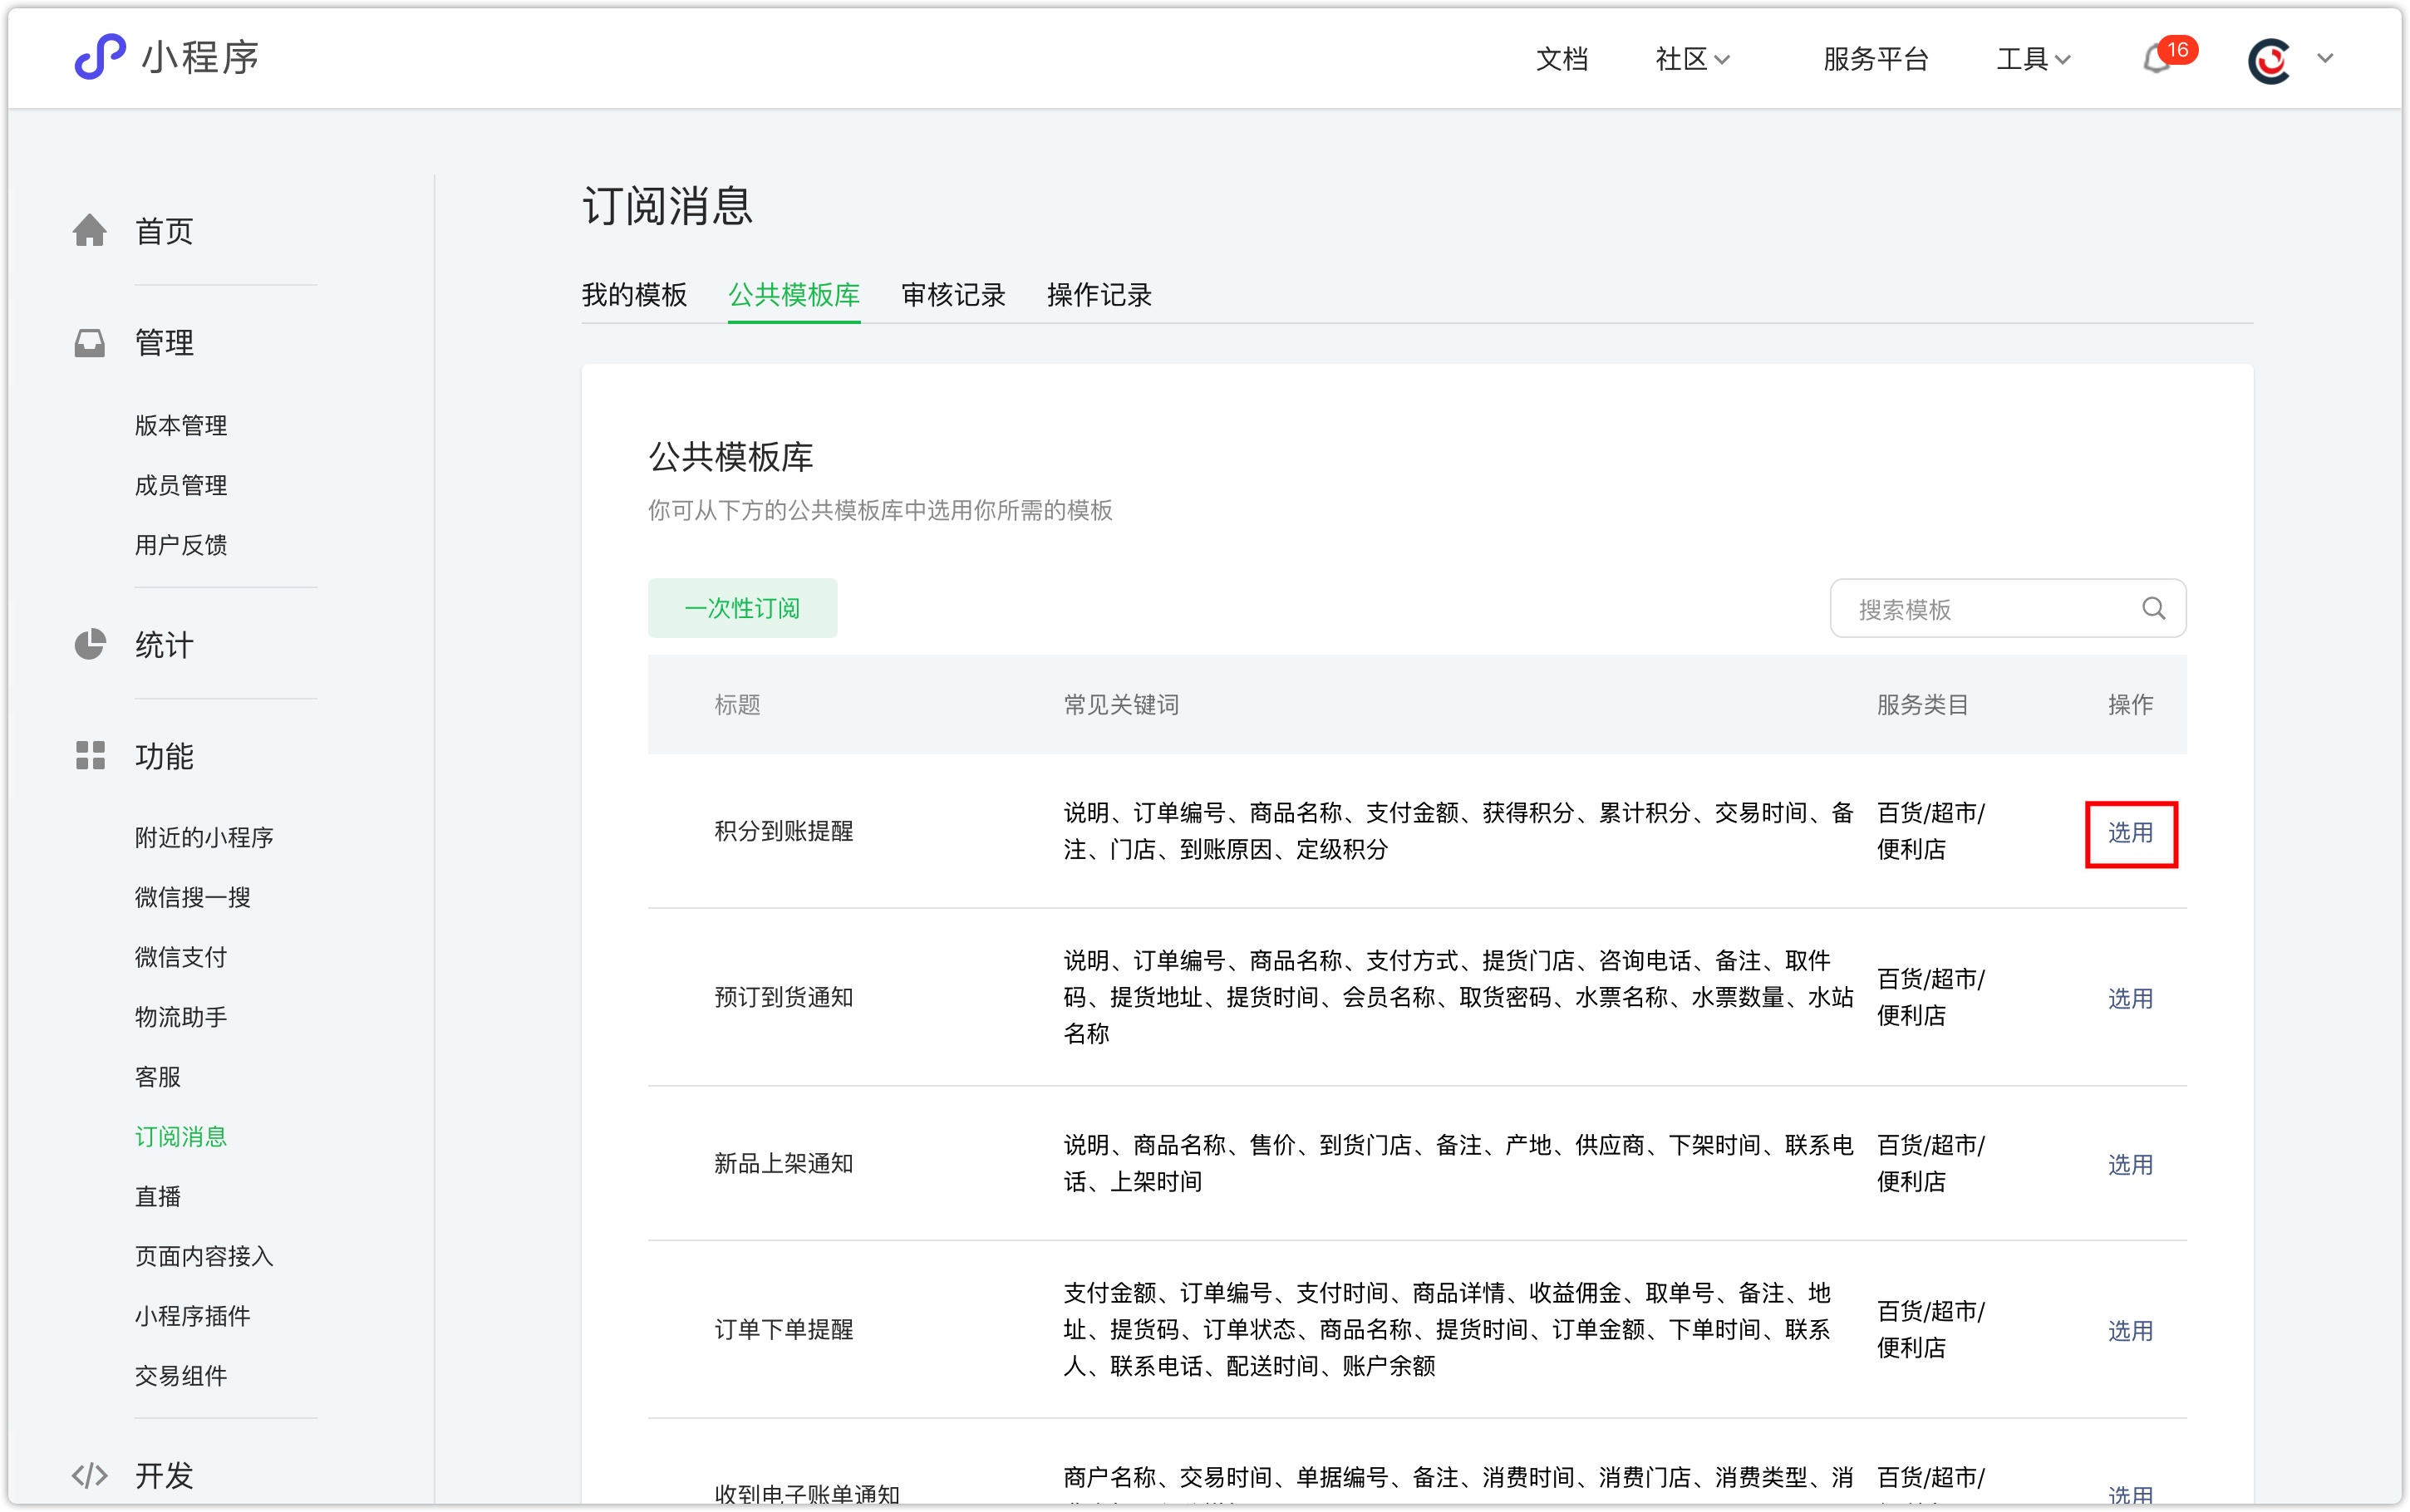Open 附近的小程序 in the sidebar
2410x1512 pixels.
point(204,838)
